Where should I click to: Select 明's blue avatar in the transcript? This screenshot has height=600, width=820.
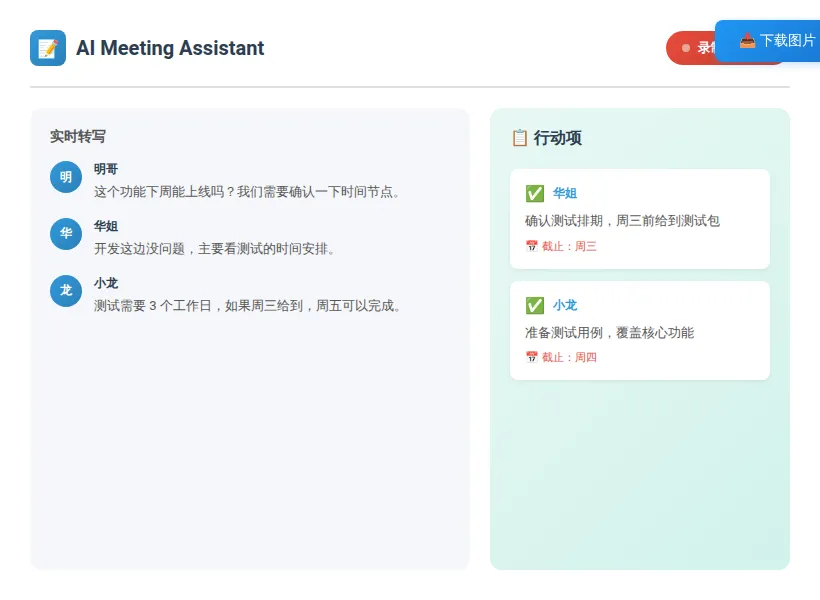[x=66, y=177]
